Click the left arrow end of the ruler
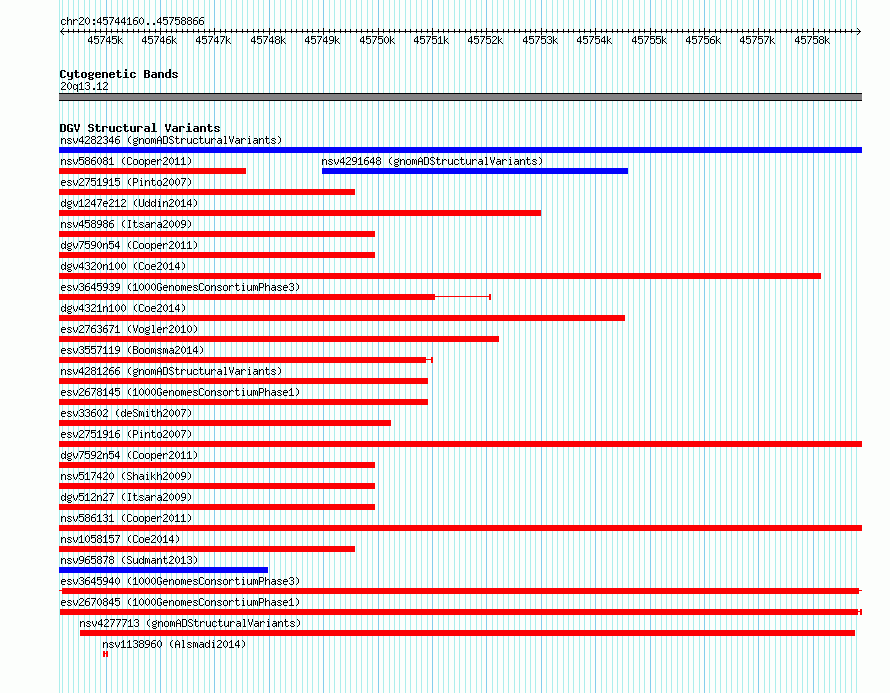 62,32
